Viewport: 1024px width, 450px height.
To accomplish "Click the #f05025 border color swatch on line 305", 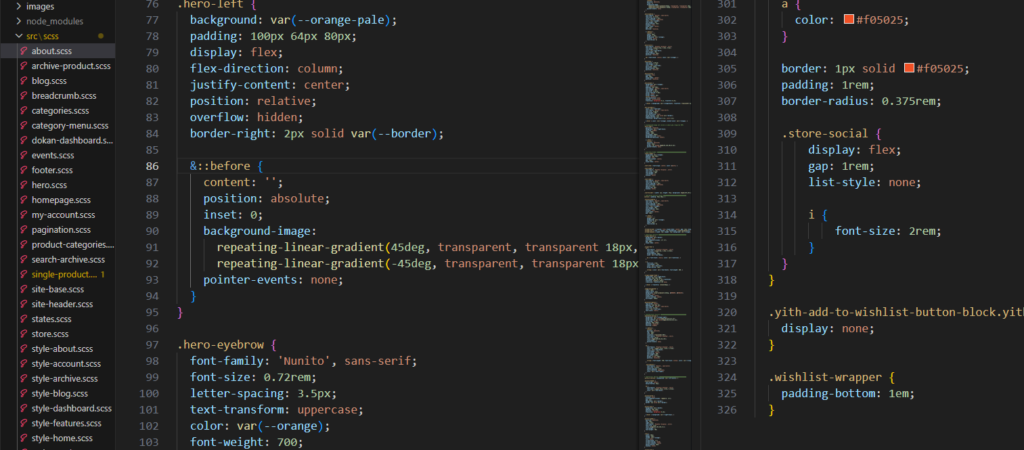I will [x=909, y=69].
